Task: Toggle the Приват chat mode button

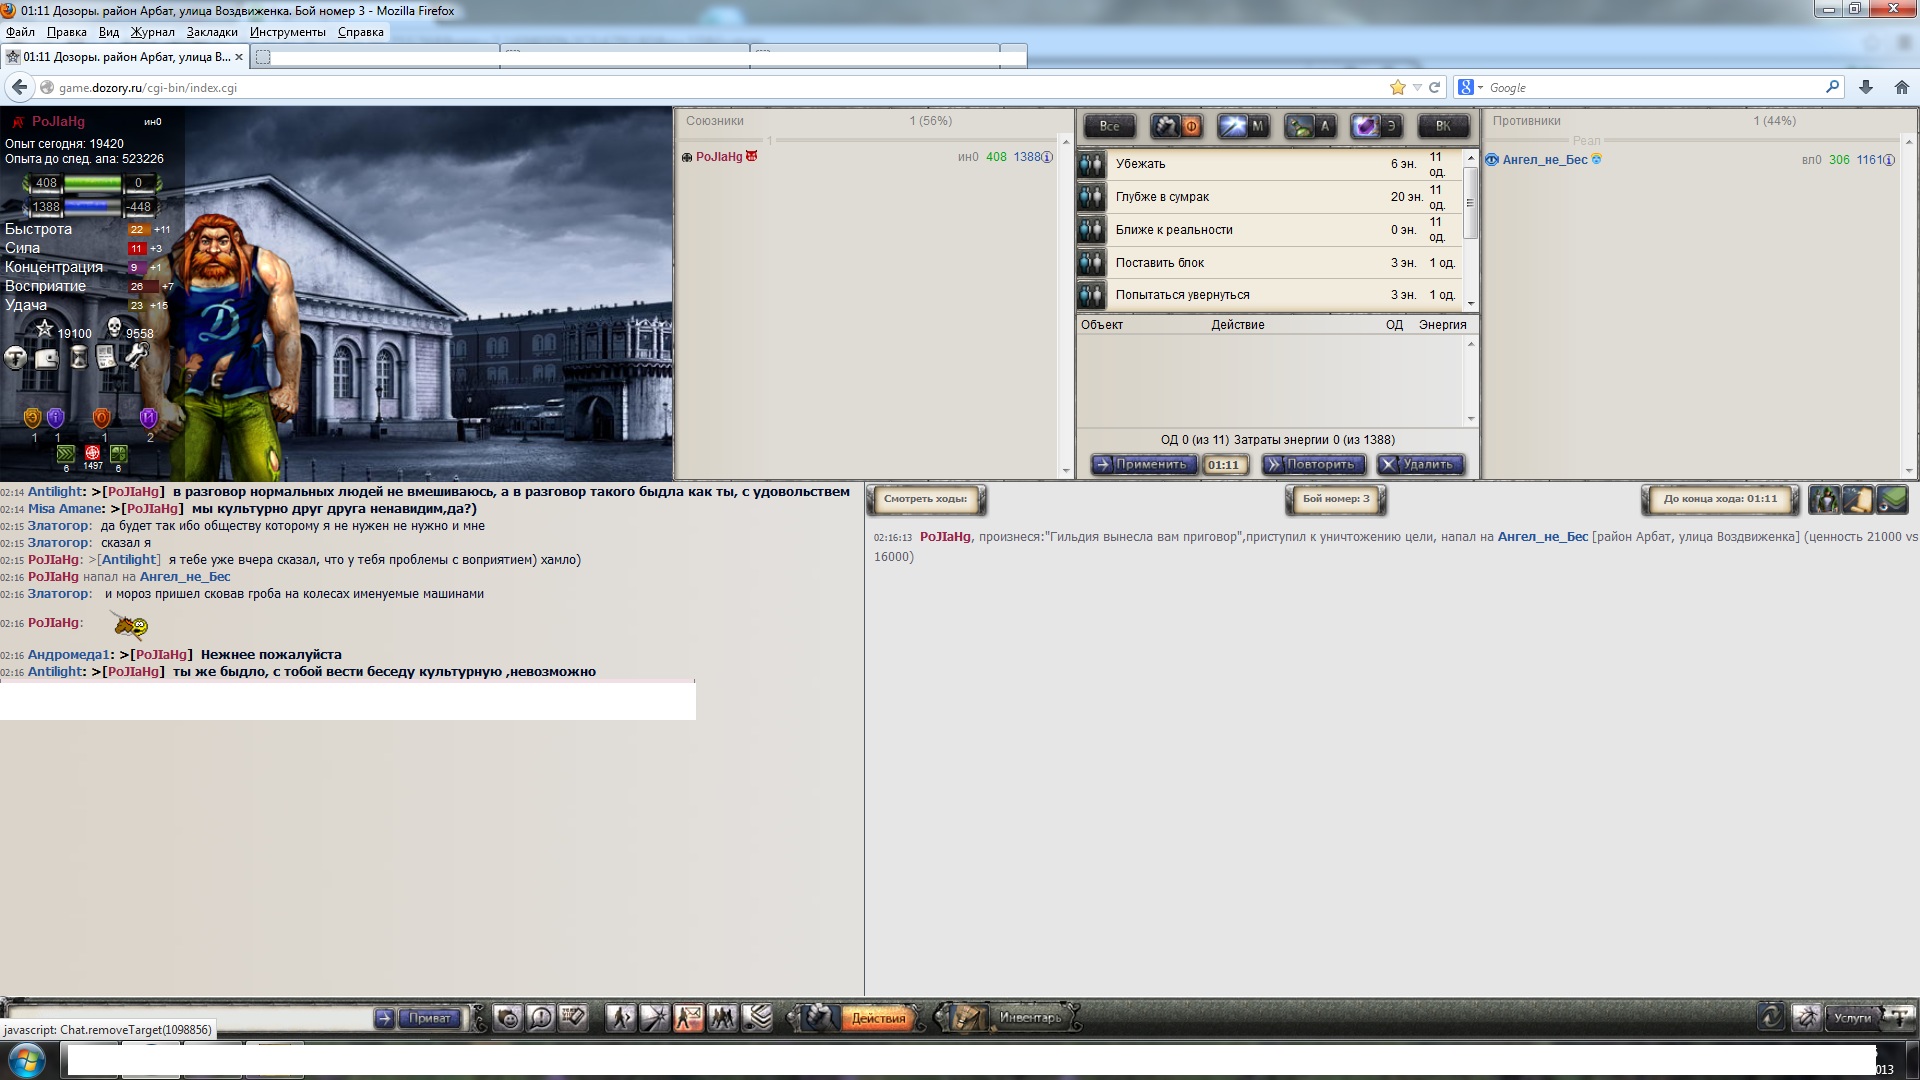Action: pyautogui.click(x=430, y=1018)
